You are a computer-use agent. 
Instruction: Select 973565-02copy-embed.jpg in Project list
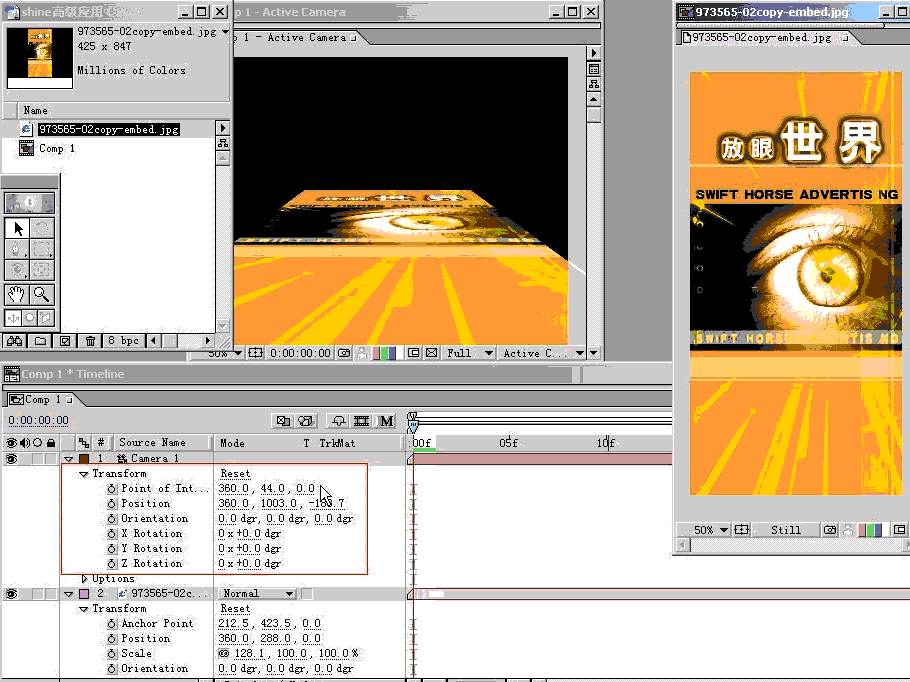[109, 129]
